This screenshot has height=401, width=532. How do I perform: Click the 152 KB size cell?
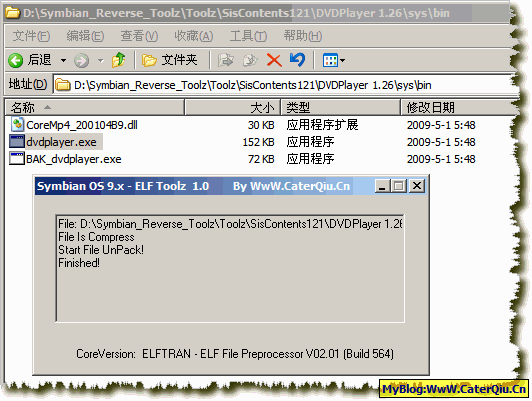258,142
